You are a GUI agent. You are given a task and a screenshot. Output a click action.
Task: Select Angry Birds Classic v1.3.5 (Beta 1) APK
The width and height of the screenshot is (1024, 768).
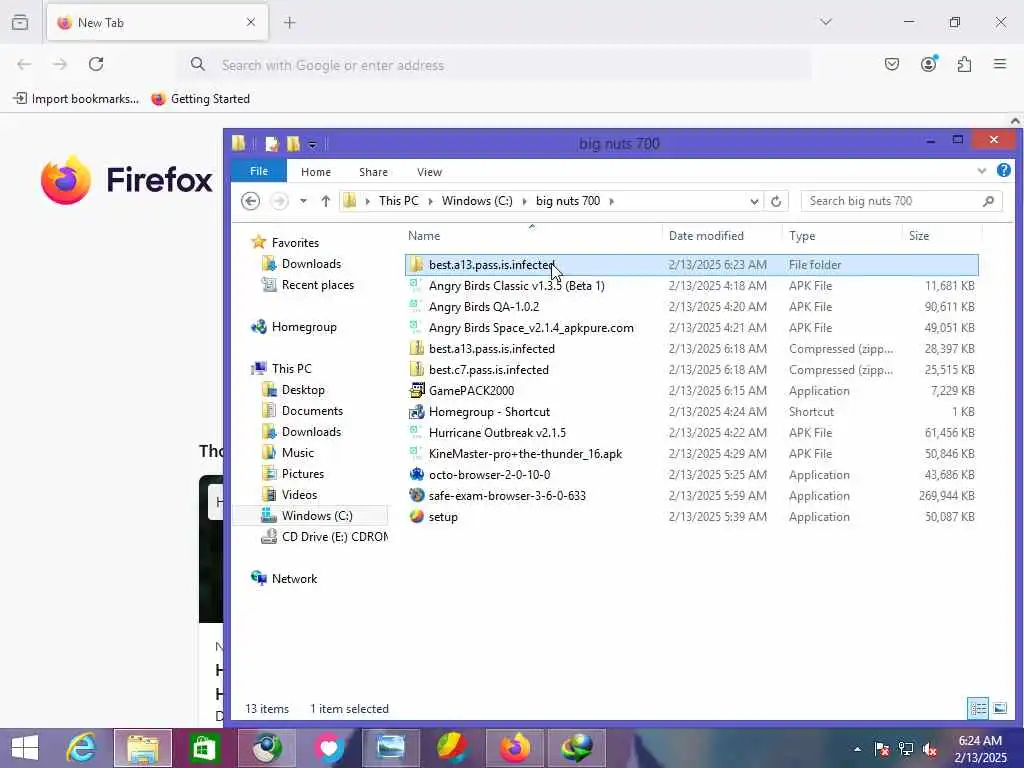pyautogui.click(x=692, y=286)
